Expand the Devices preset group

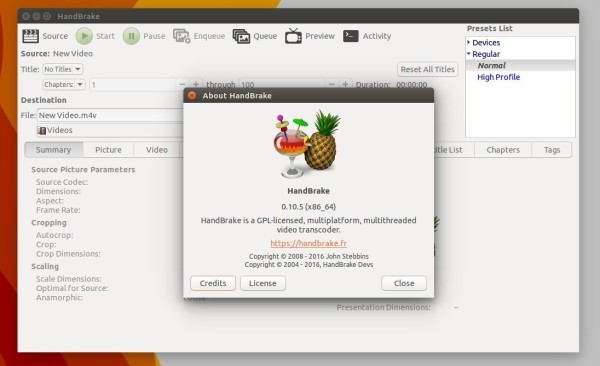(468, 42)
